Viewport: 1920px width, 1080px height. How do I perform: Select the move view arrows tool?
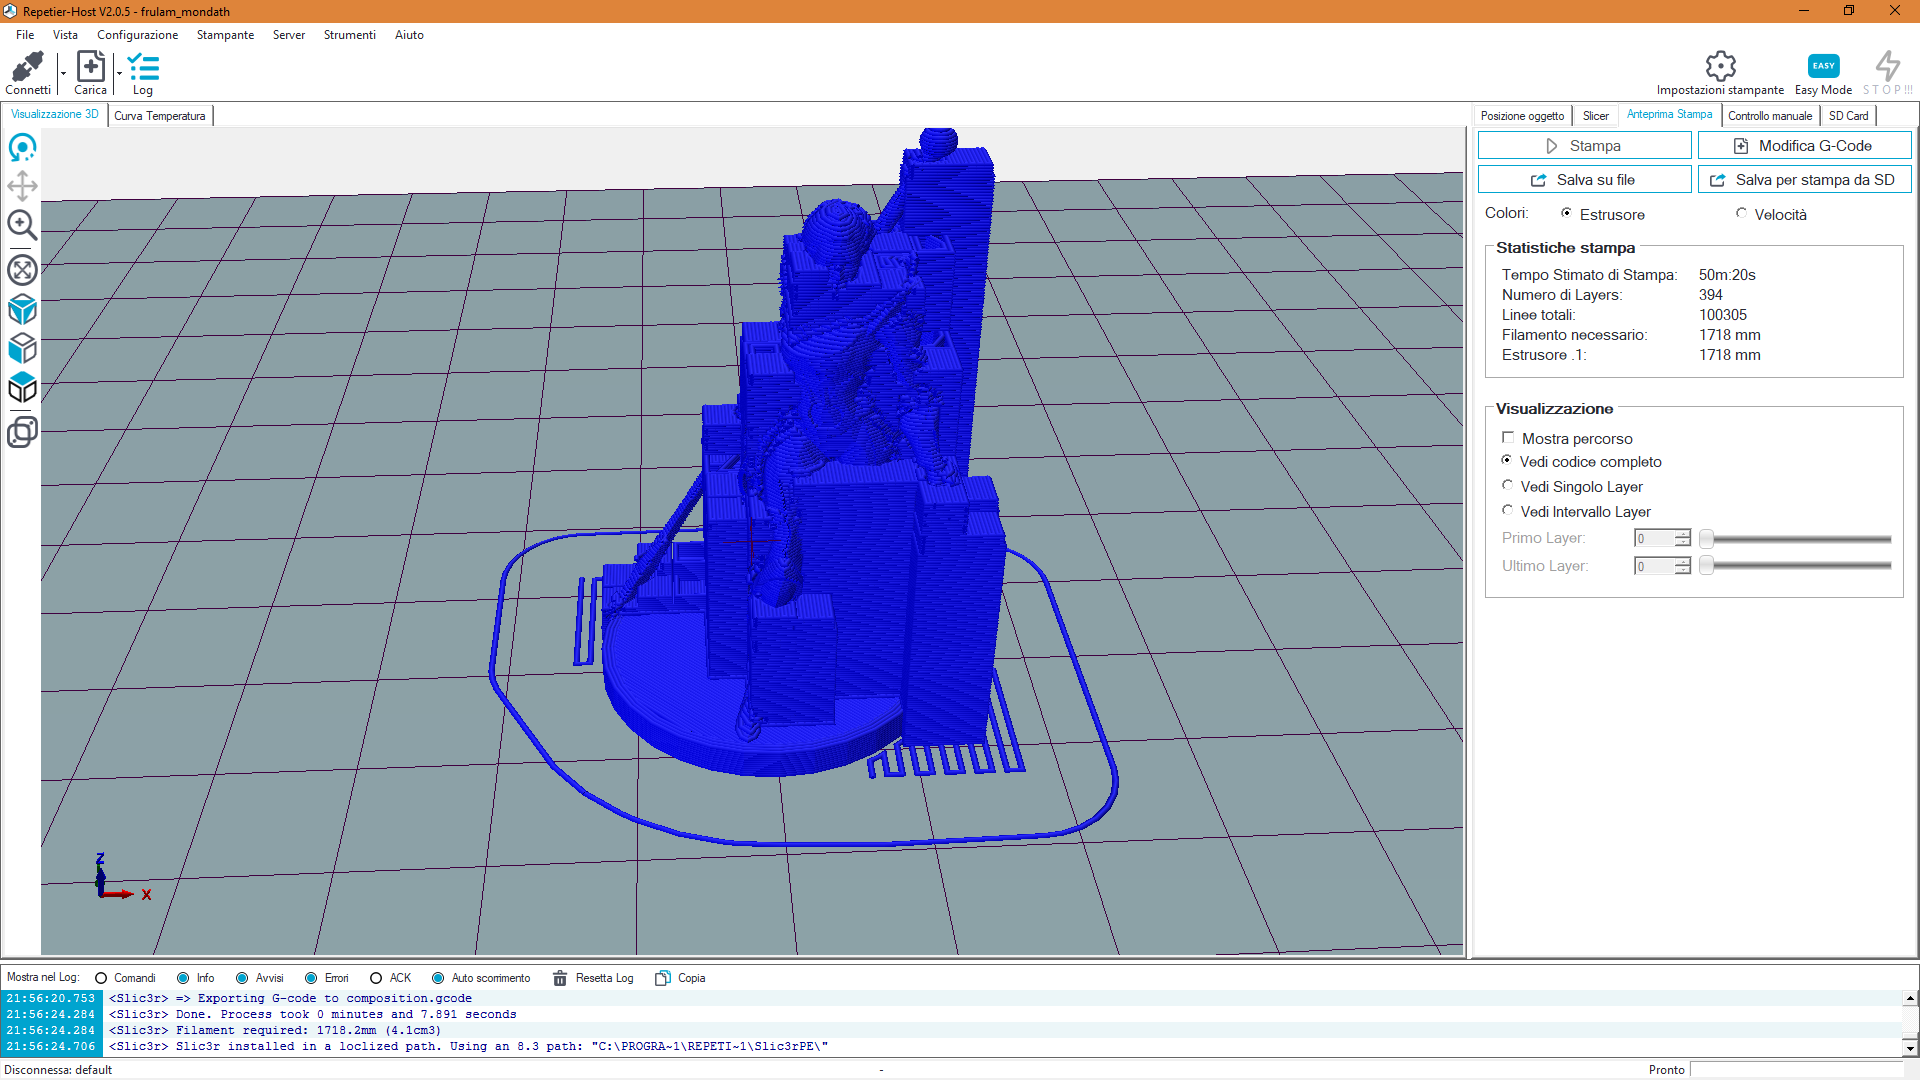22,186
